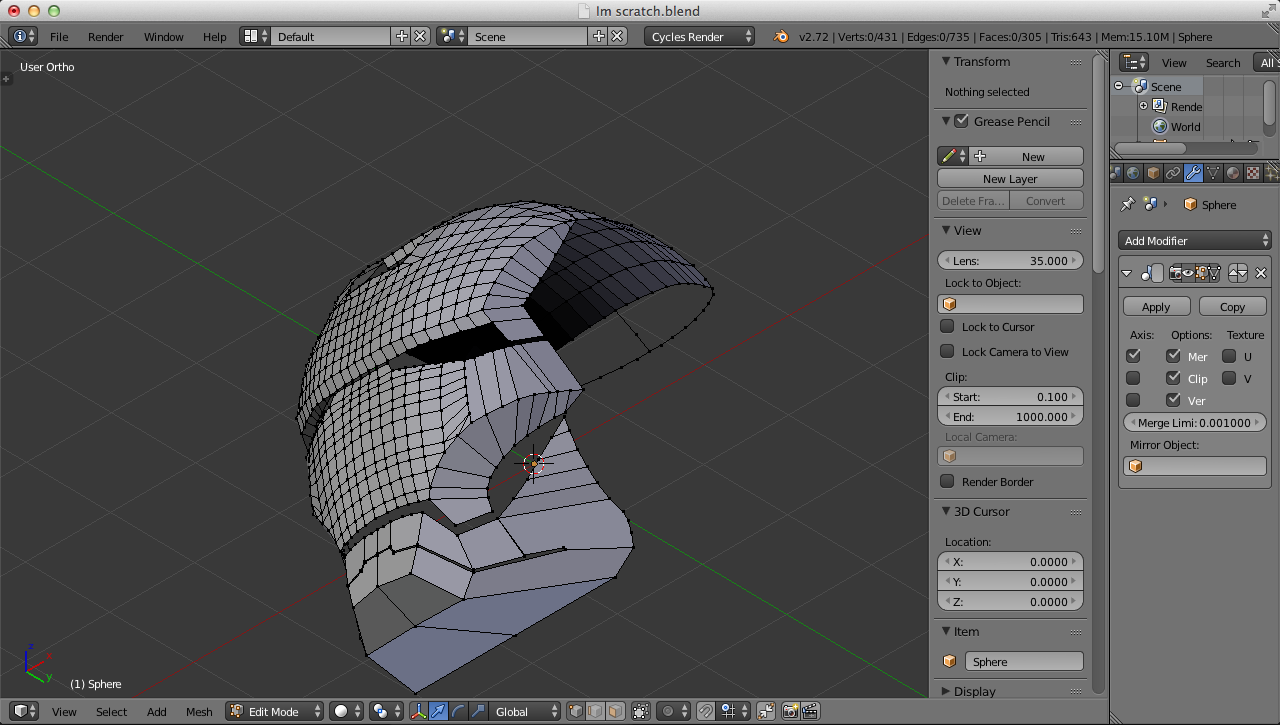Screen dimensions: 1280x725
Task: Toggle the Clip option checkbox
Action: (1173, 378)
